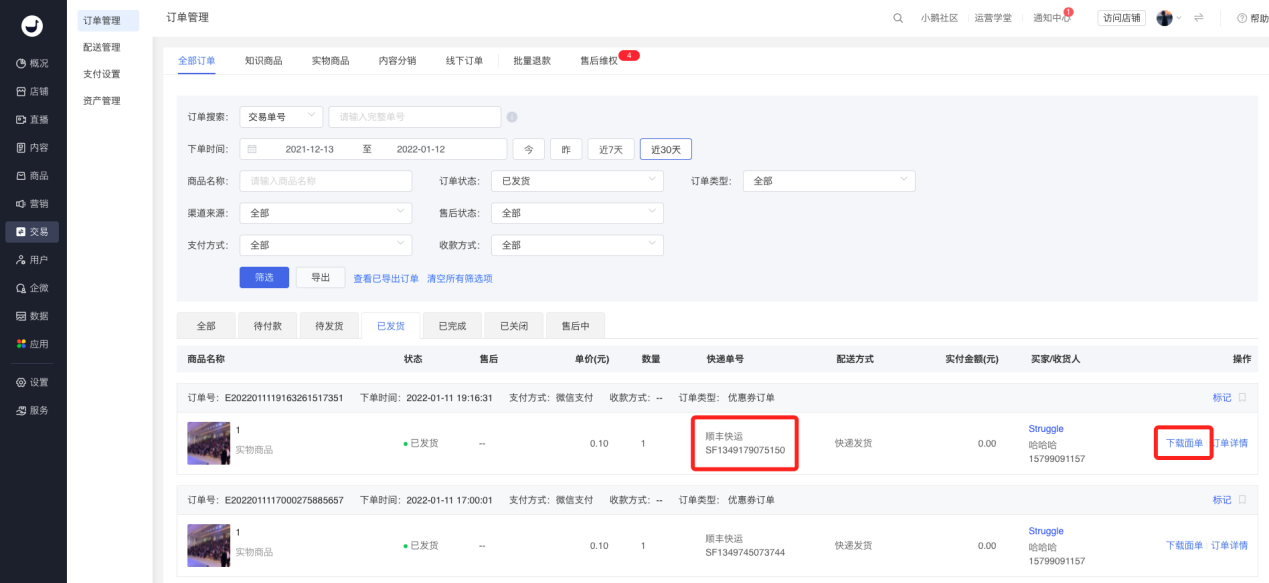Open 服务 services in sidebar
Screen dimensions: 1269x583
(32, 410)
